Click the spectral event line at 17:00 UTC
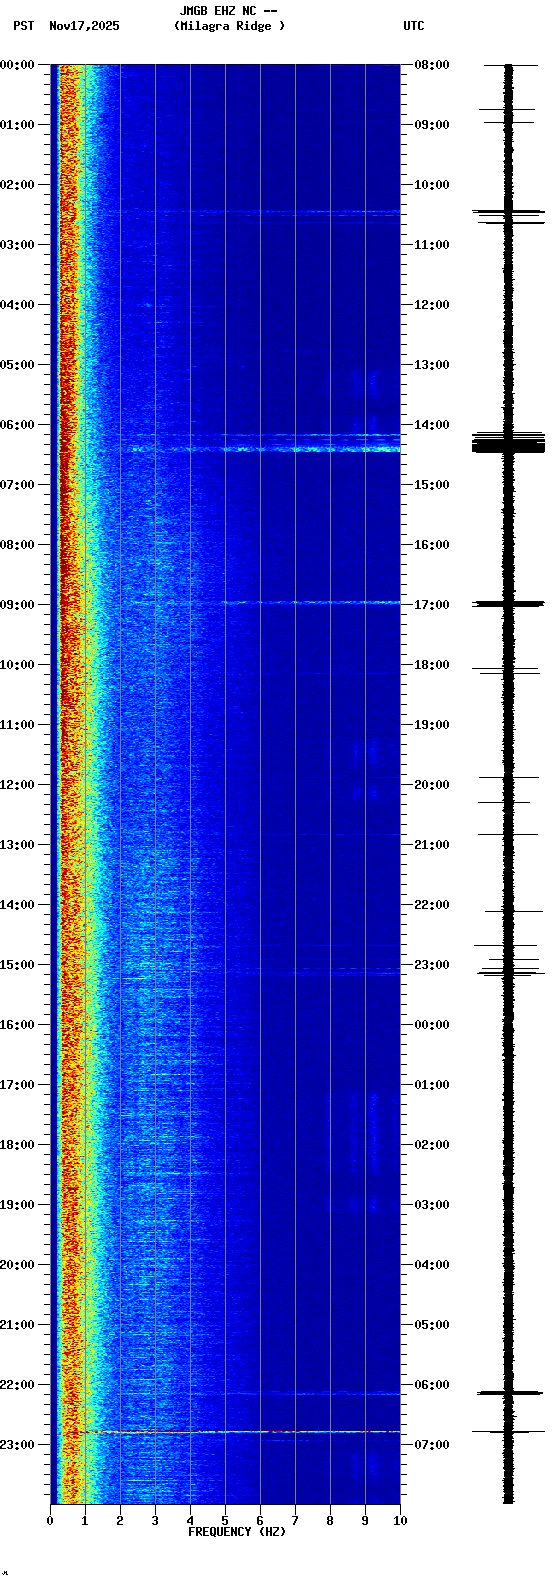The image size is (552, 1584). pyautogui.click(x=310, y=602)
